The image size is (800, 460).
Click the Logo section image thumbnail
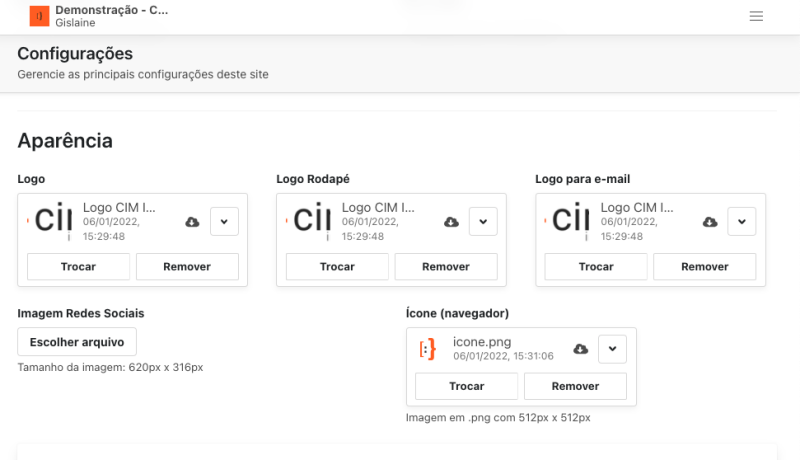pos(52,221)
